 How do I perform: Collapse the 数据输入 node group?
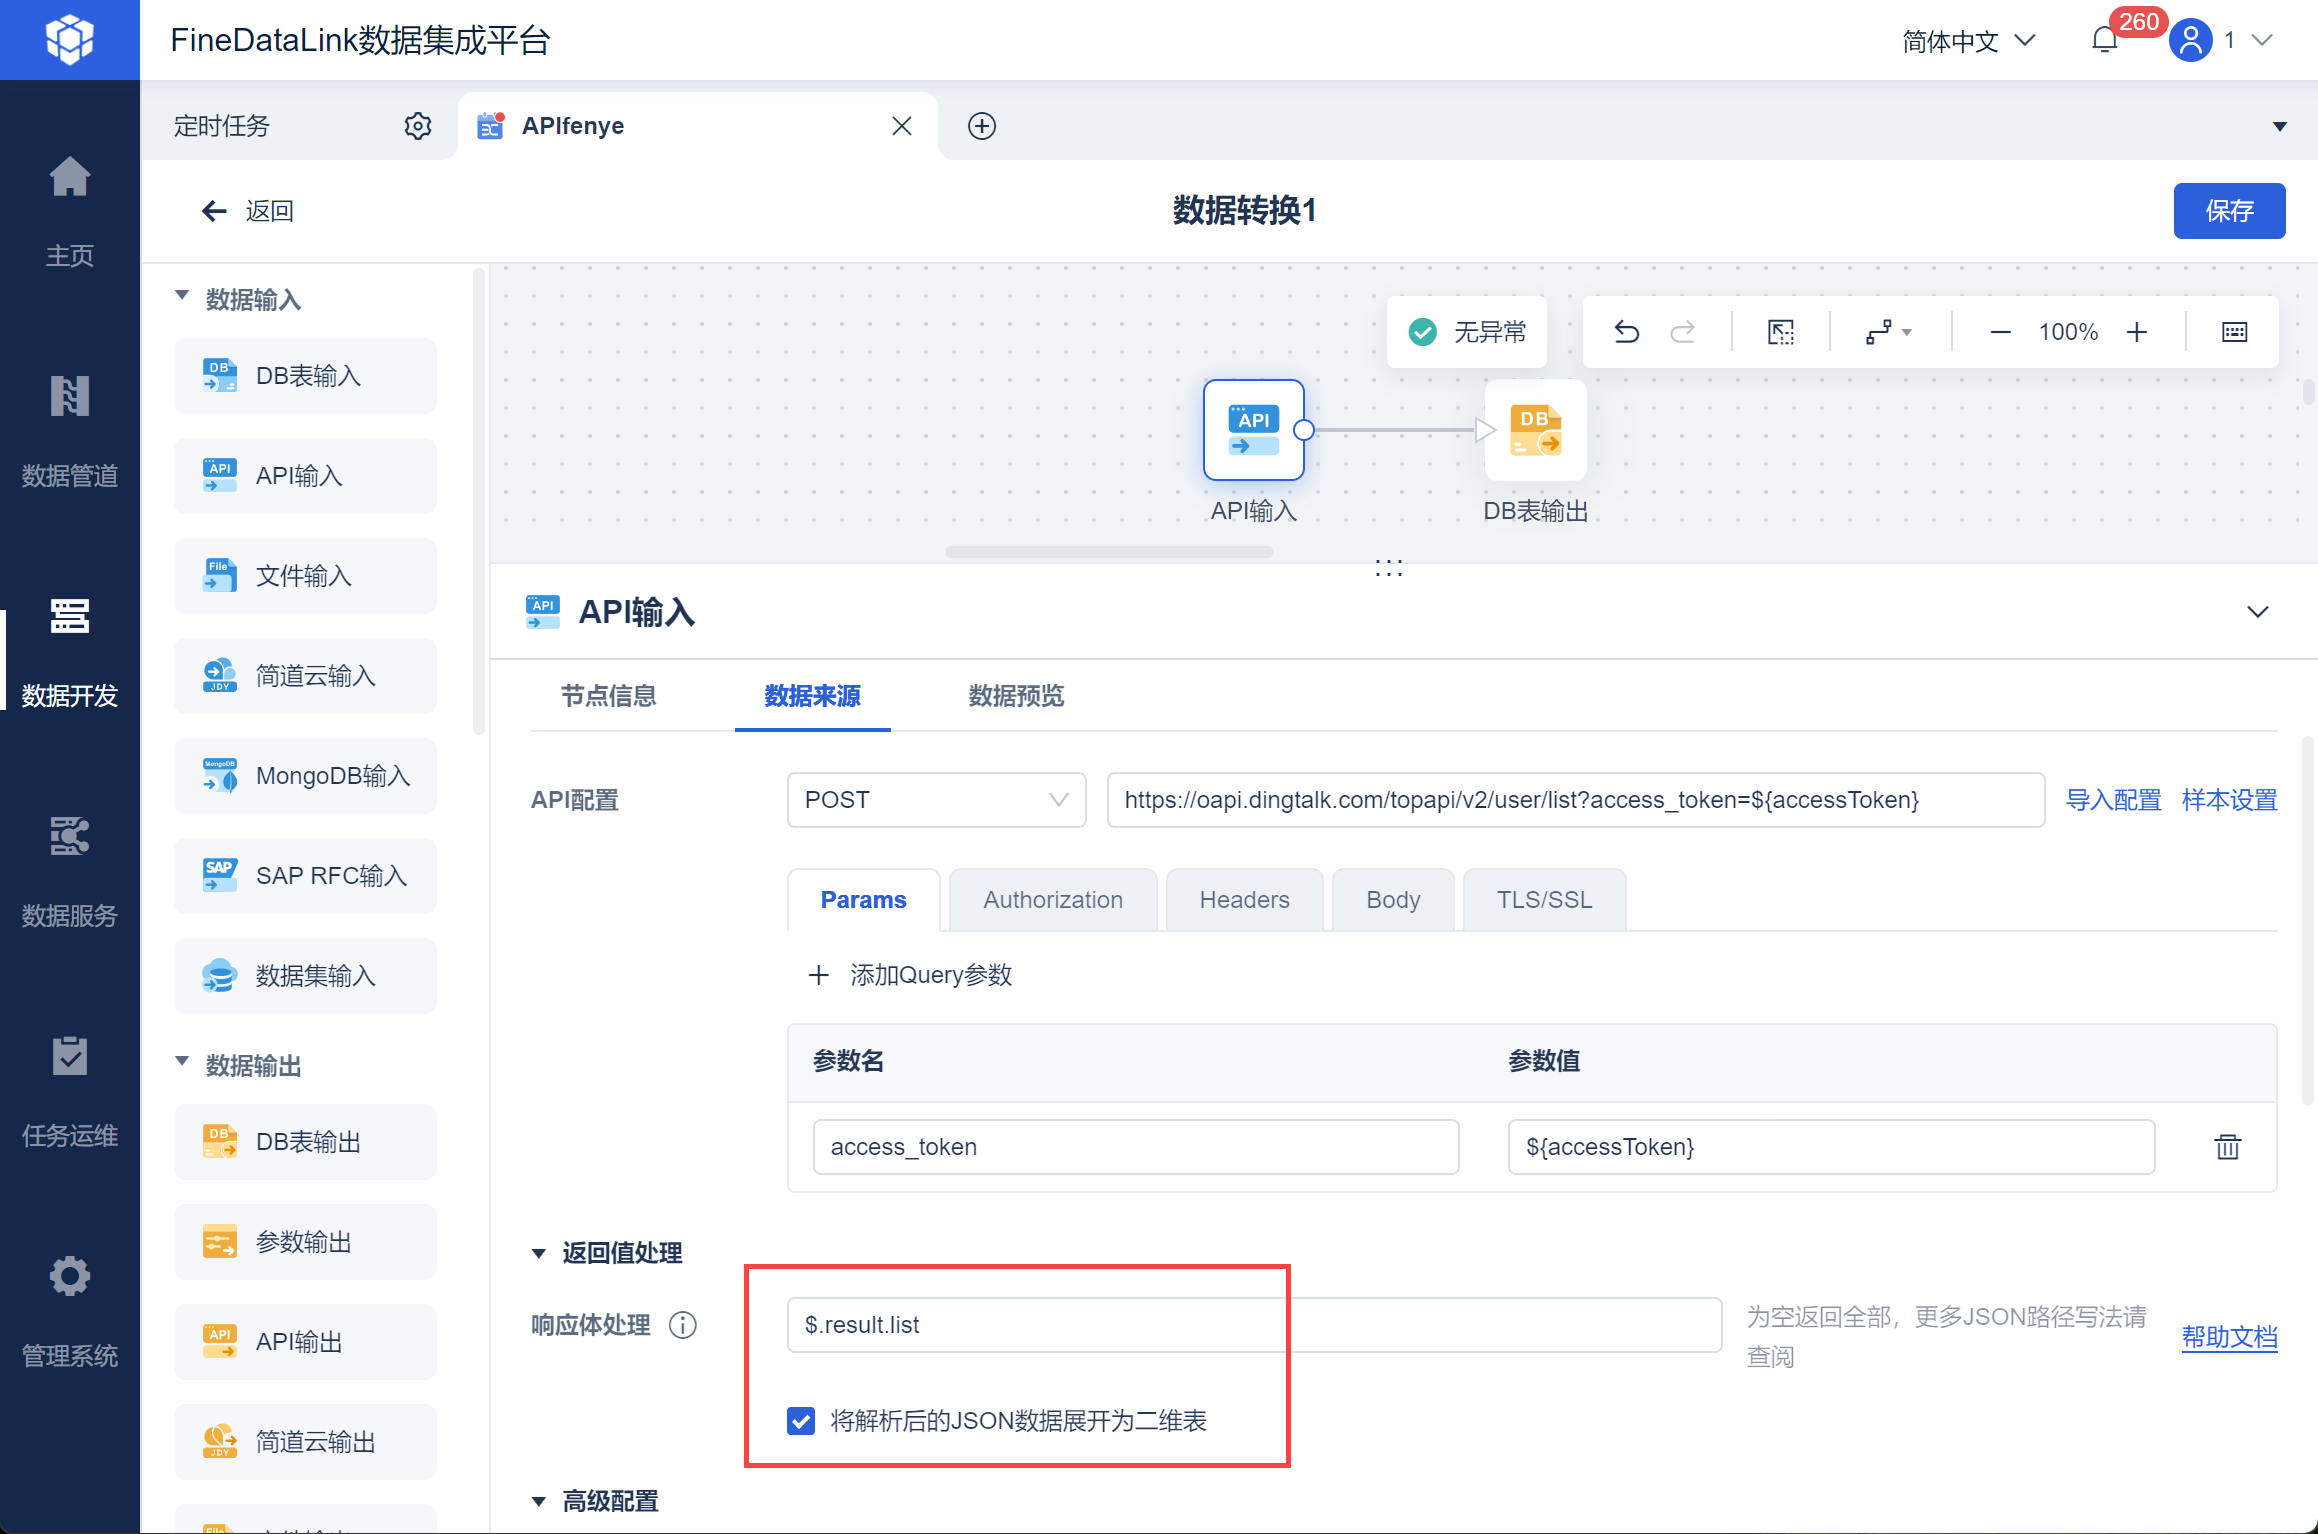[182, 298]
